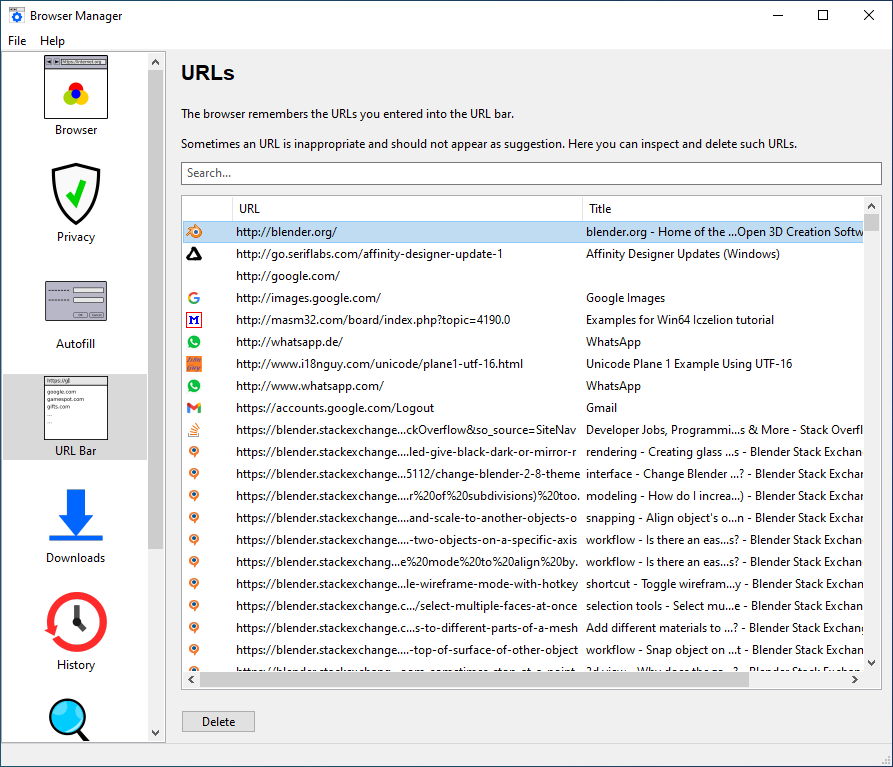Click the Developer Jobs Stack Overflow title

[x=724, y=430]
